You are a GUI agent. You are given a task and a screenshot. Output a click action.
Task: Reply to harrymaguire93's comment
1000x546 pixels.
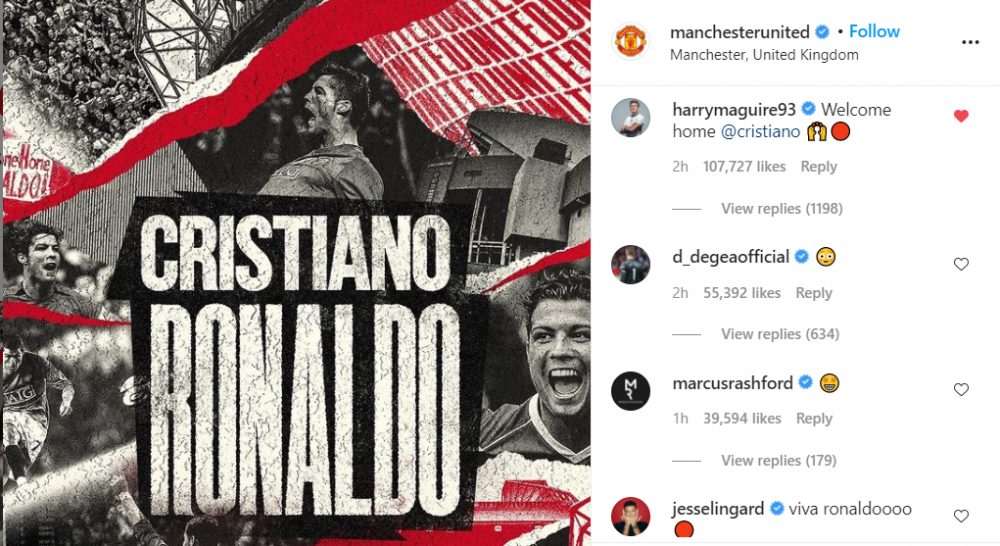coord(819,166)
